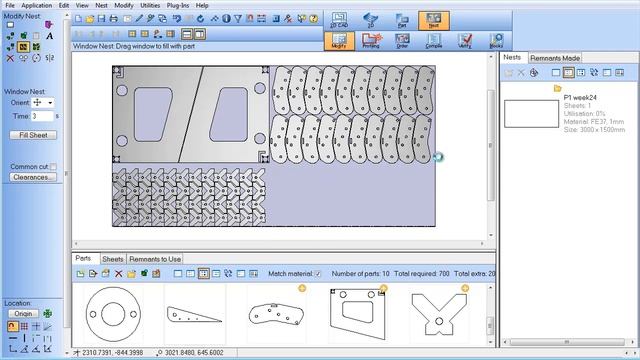Toggle the Common cut checkbox

(x=53, y=167)
